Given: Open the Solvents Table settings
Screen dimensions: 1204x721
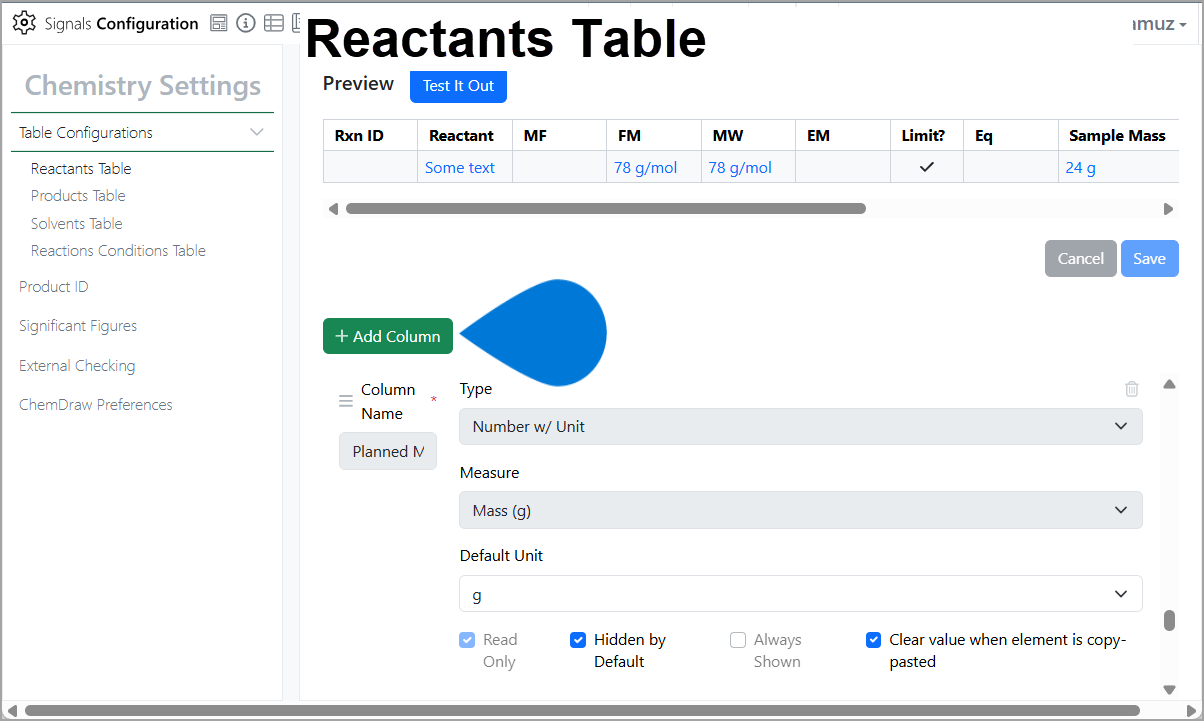Looking at the screenshot, I should click(x=75, y=223).
